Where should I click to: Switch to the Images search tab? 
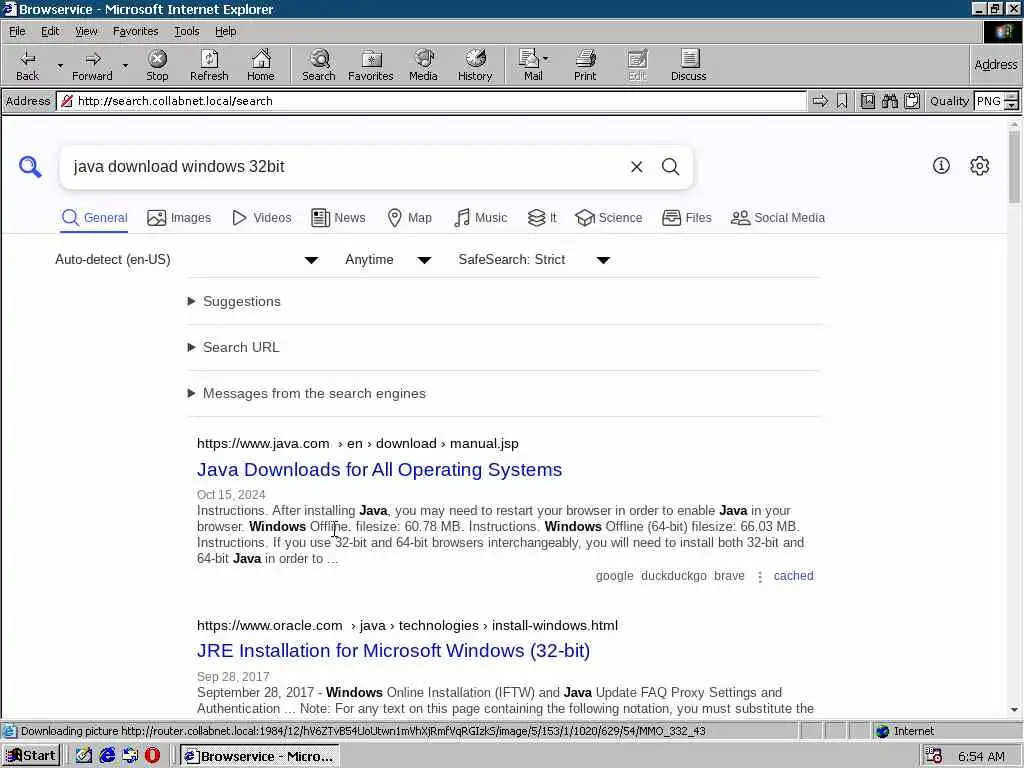(x=179, y=218)
